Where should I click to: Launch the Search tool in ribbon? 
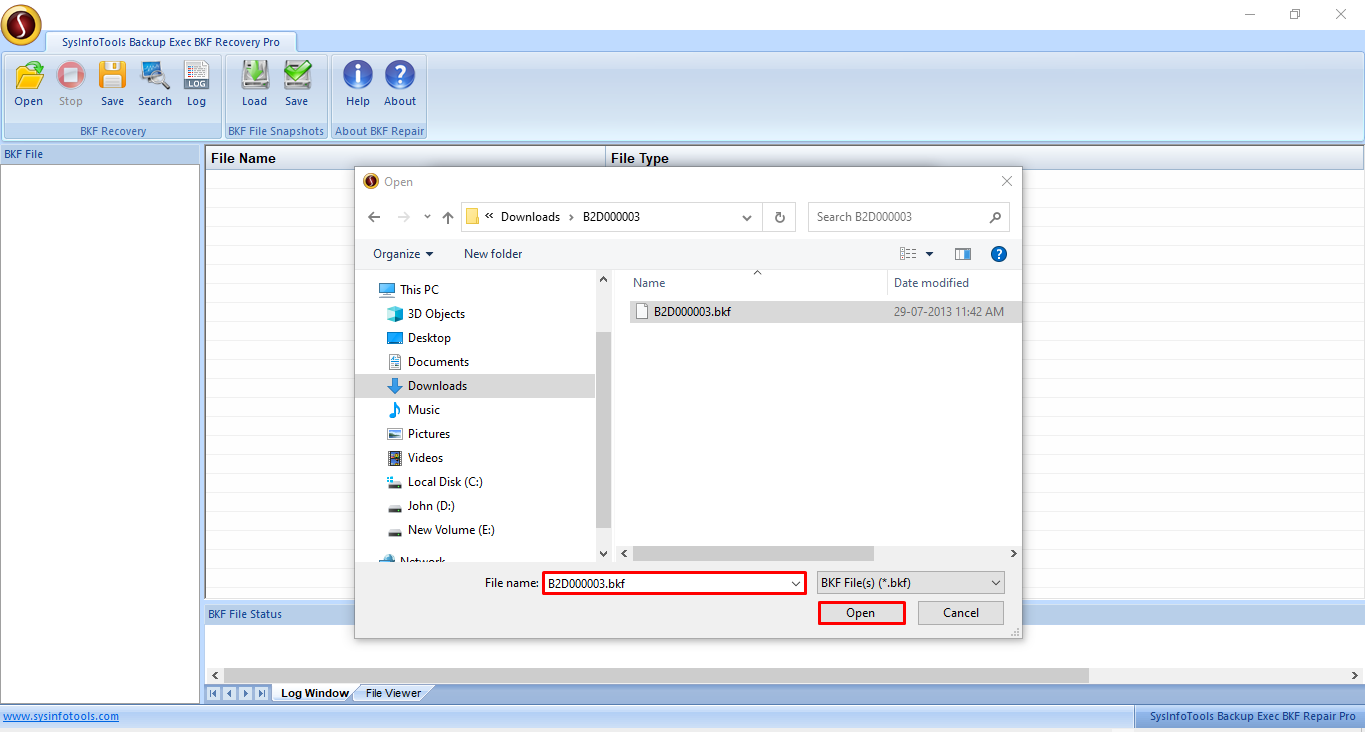pyautogui.click(x=155, y=84)
